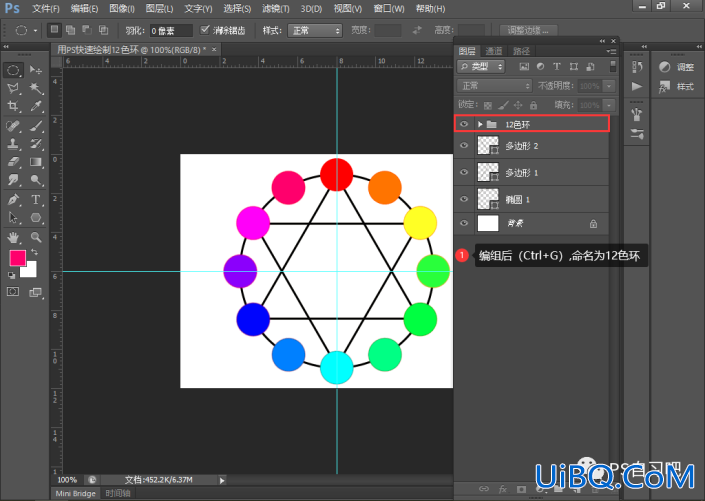Viewport: 705px width, 501px height.
Task: Select the Magic Wand tool
Action: (36, 88)
